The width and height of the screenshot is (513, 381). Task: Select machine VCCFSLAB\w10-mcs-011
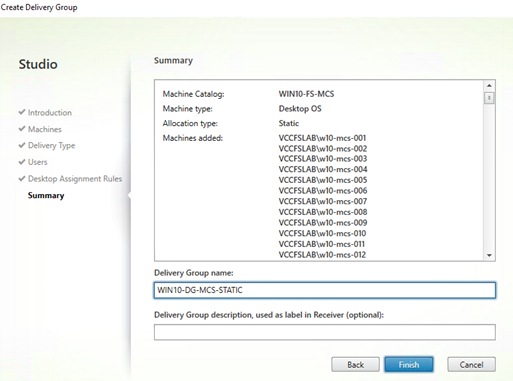click(x=322, y=244)
